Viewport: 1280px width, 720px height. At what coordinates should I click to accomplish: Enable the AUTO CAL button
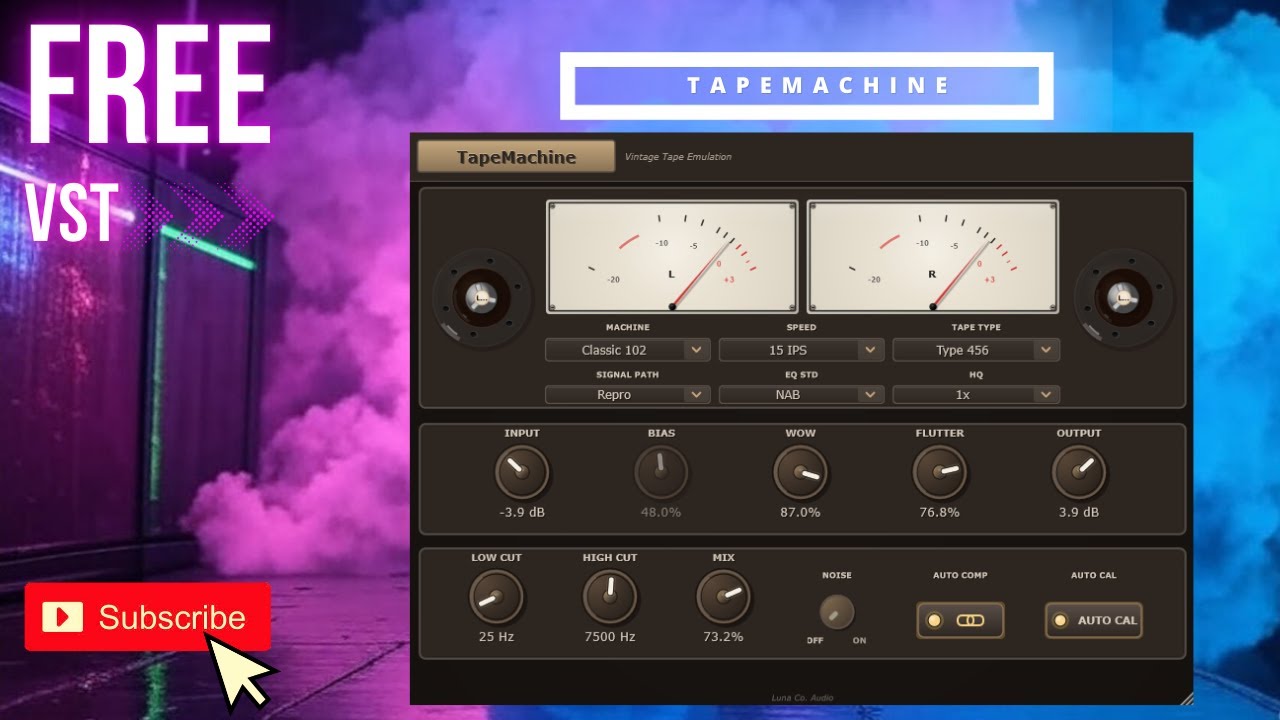click(x=1093, y=620)
